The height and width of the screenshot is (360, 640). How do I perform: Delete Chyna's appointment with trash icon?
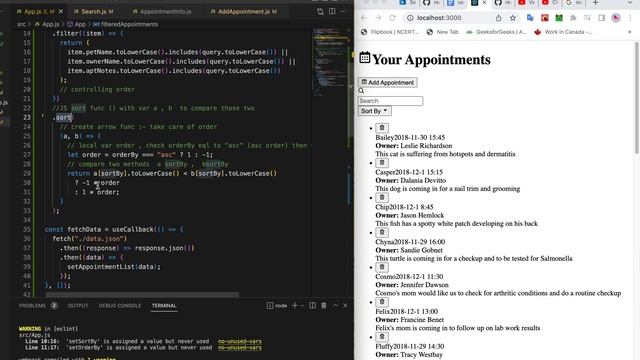coord(382,232)
